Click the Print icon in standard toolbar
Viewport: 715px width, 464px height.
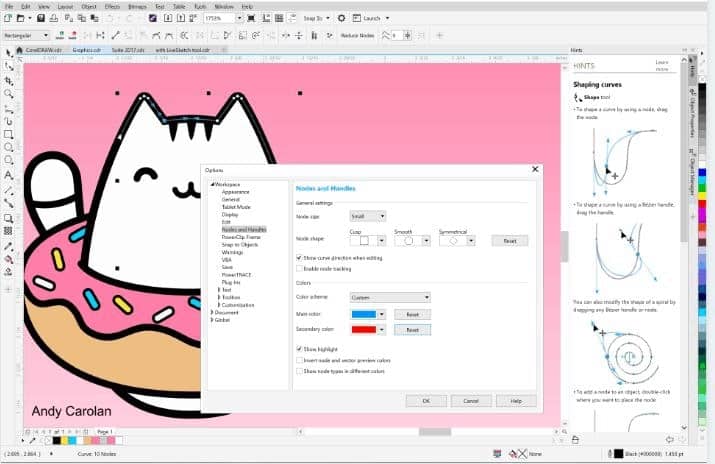[x=54, y=18]
